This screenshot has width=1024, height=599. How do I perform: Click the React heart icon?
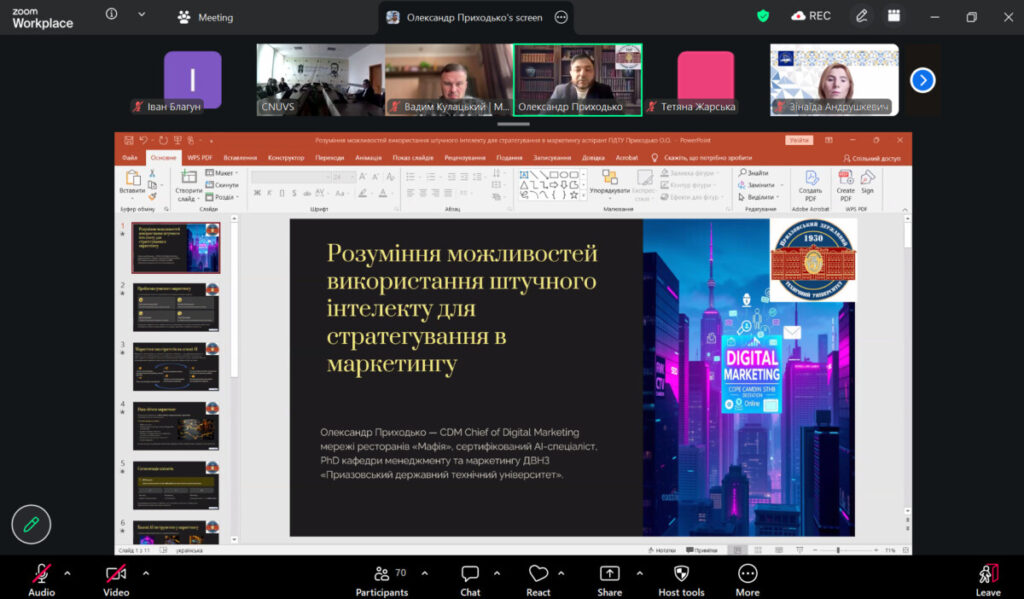[x=538, y=574]
